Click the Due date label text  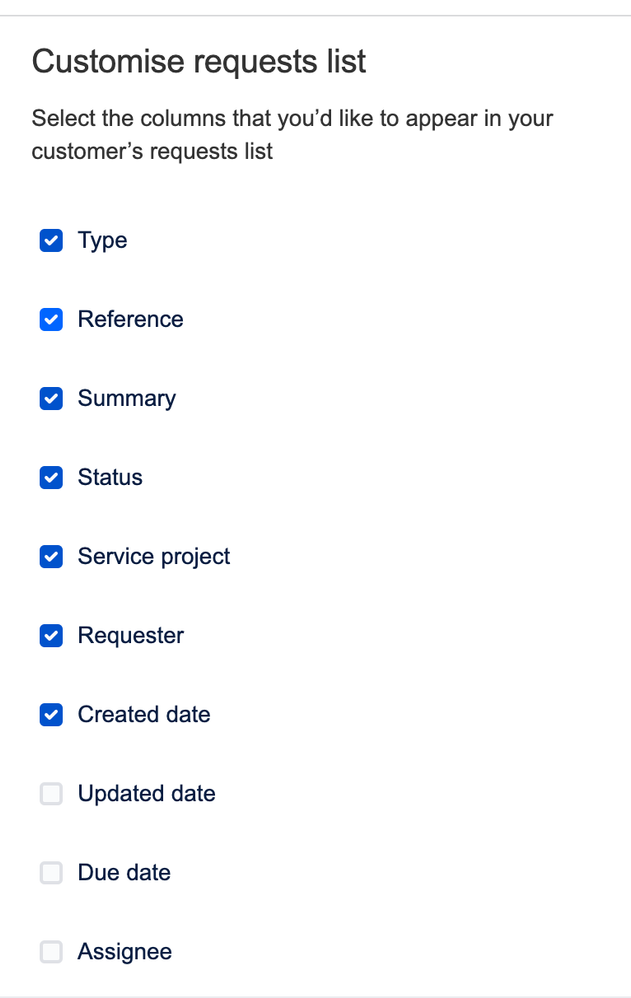coord(123,872)
